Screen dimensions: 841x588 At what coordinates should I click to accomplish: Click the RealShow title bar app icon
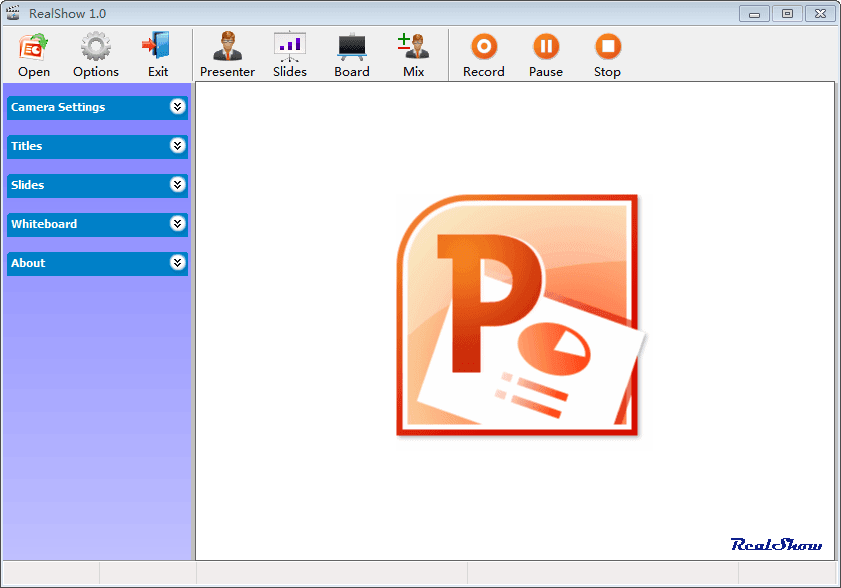click(x=13, y=13)
